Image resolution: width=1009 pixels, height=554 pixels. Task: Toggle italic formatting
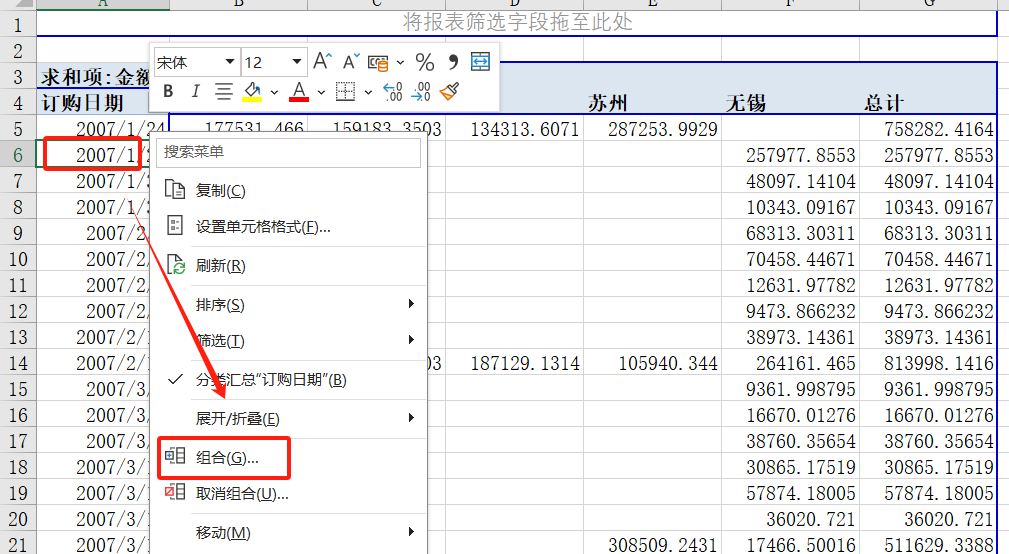pyautogui.click(x=196, y=91)
